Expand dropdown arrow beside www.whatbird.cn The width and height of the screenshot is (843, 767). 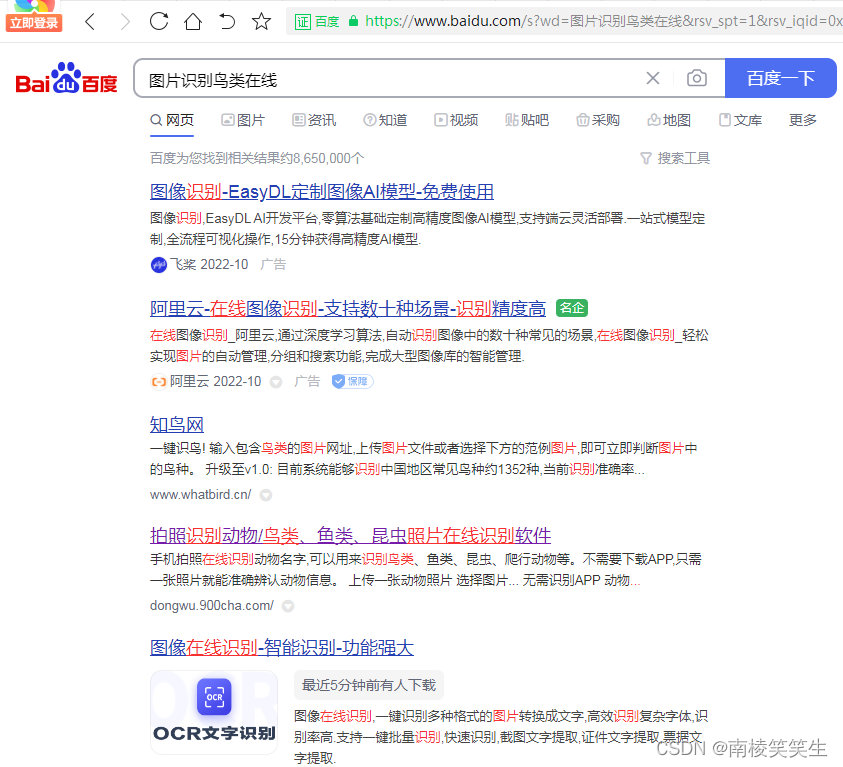[x=266, y=495]
